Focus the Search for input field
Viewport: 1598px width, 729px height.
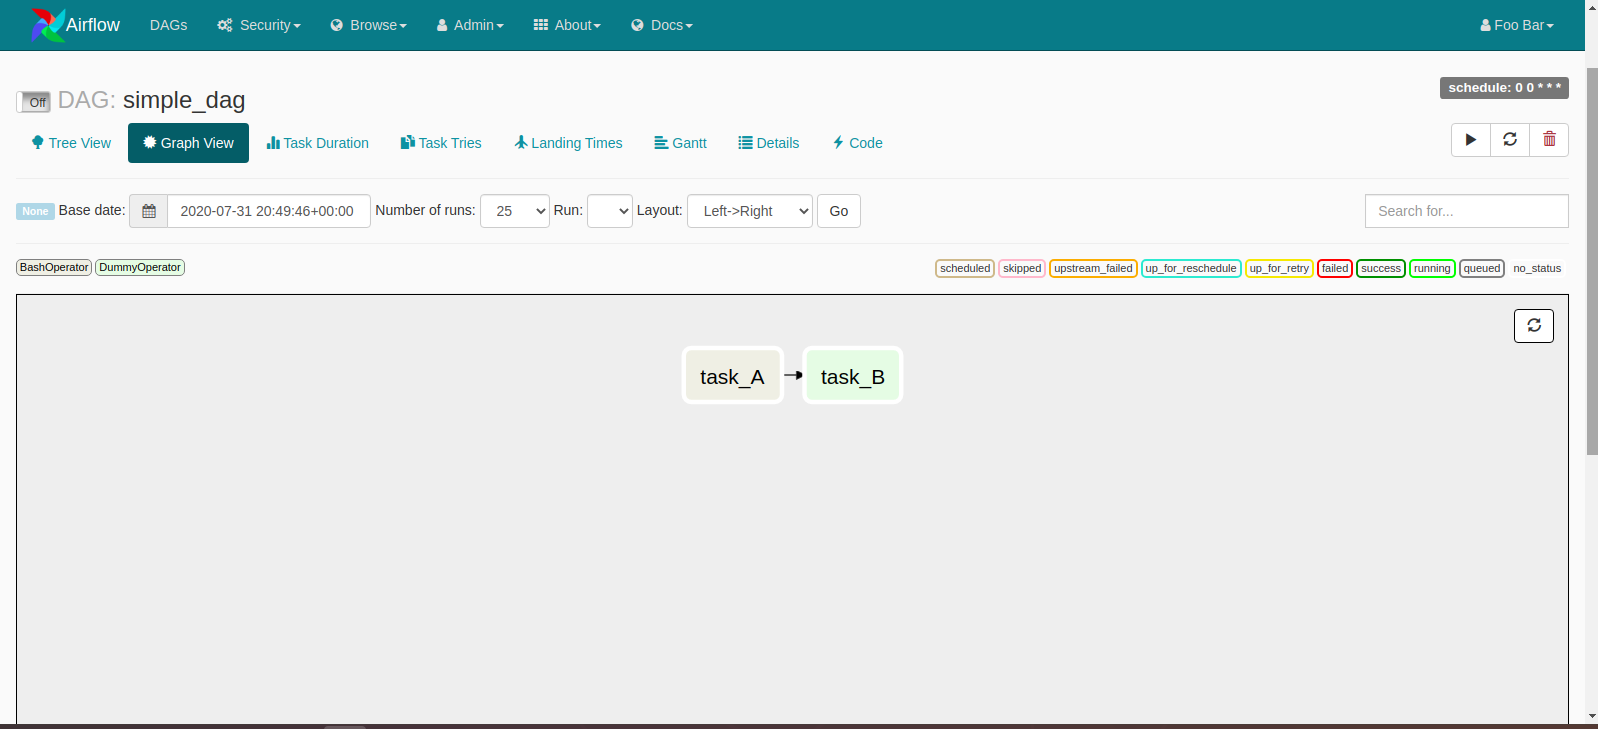tap(1465, 211)
